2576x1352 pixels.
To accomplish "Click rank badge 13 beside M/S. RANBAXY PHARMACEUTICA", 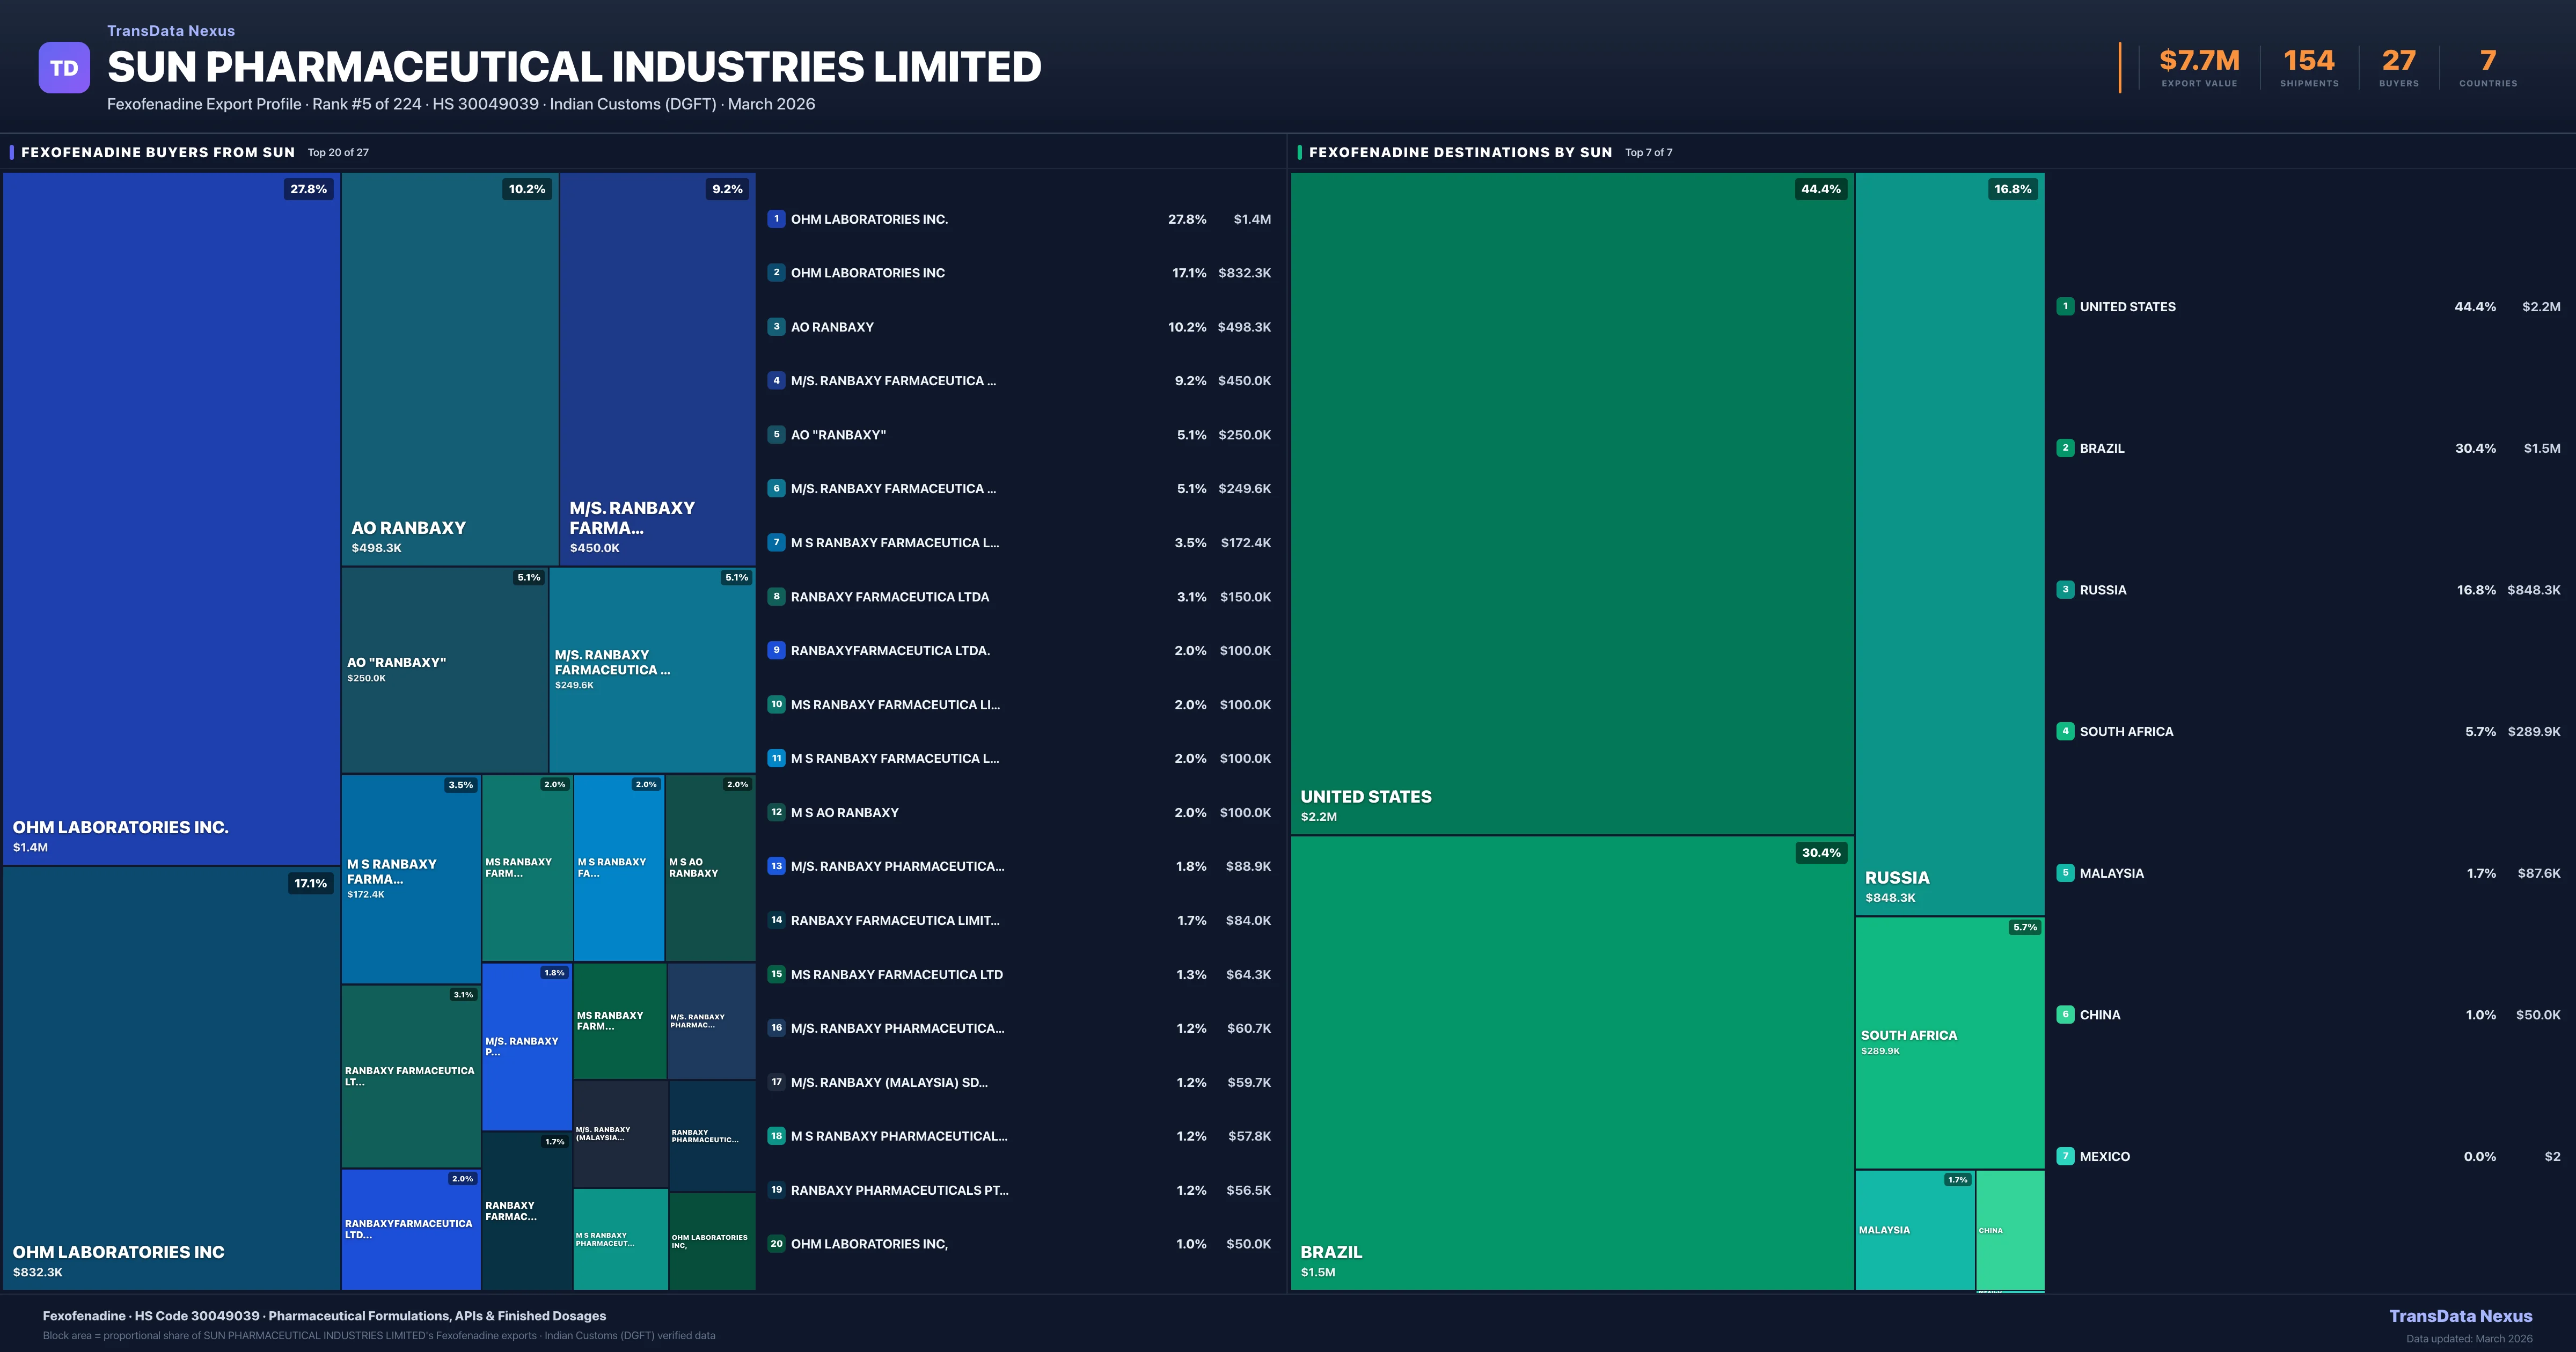I will coord(776,866).
